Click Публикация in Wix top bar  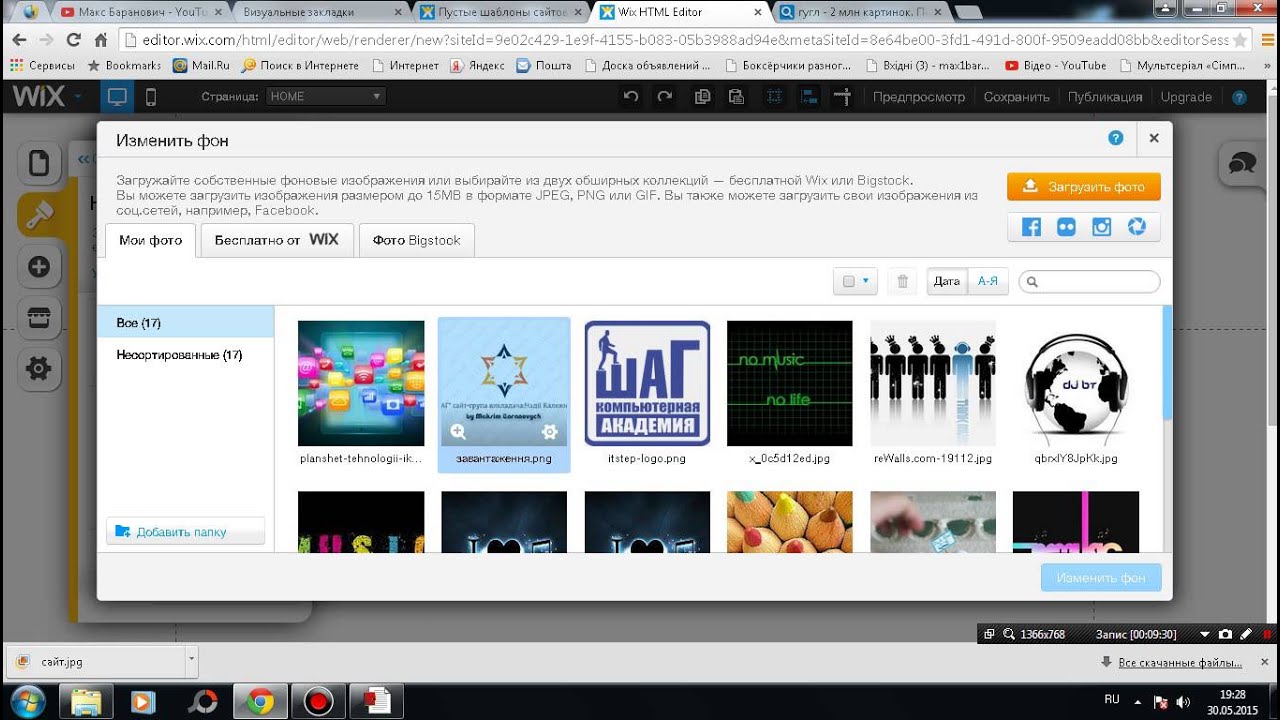point(1105,97)
